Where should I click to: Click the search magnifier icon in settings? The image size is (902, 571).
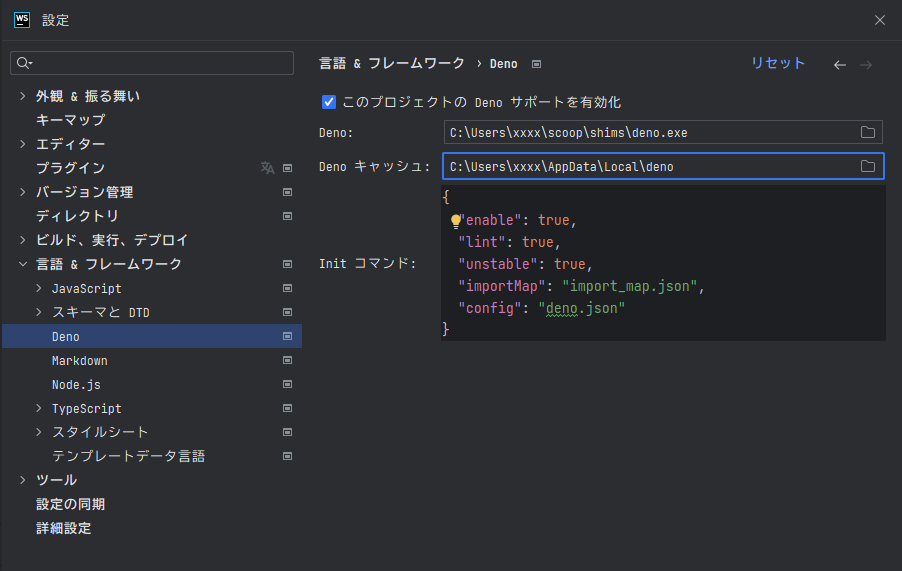pyautogui.click(x=24, y=63)
